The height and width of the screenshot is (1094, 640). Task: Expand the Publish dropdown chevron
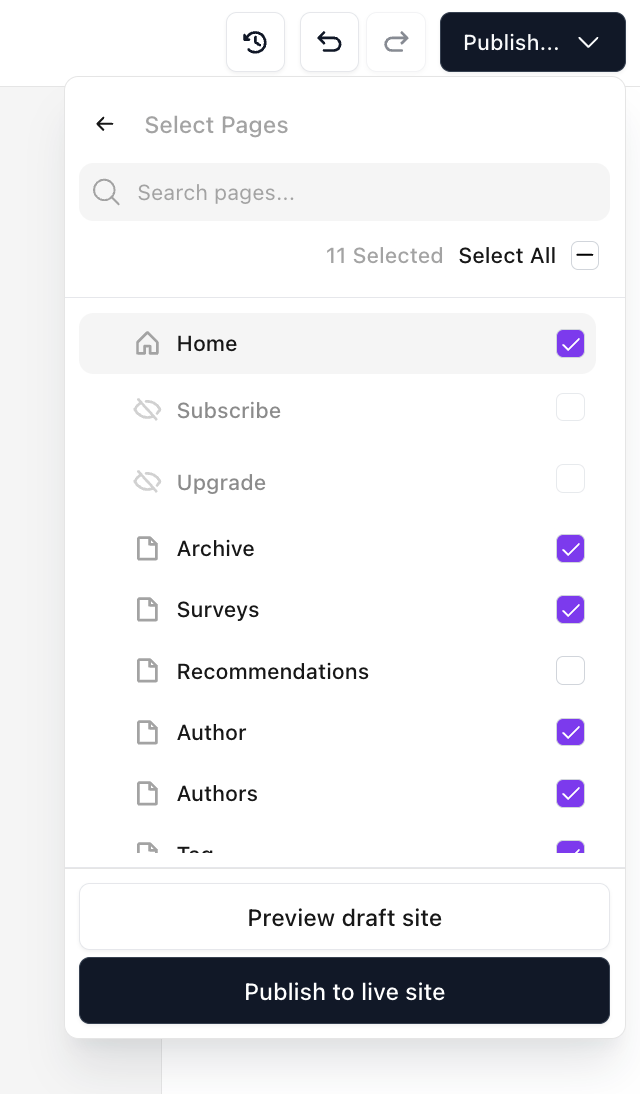pos(588,42)
